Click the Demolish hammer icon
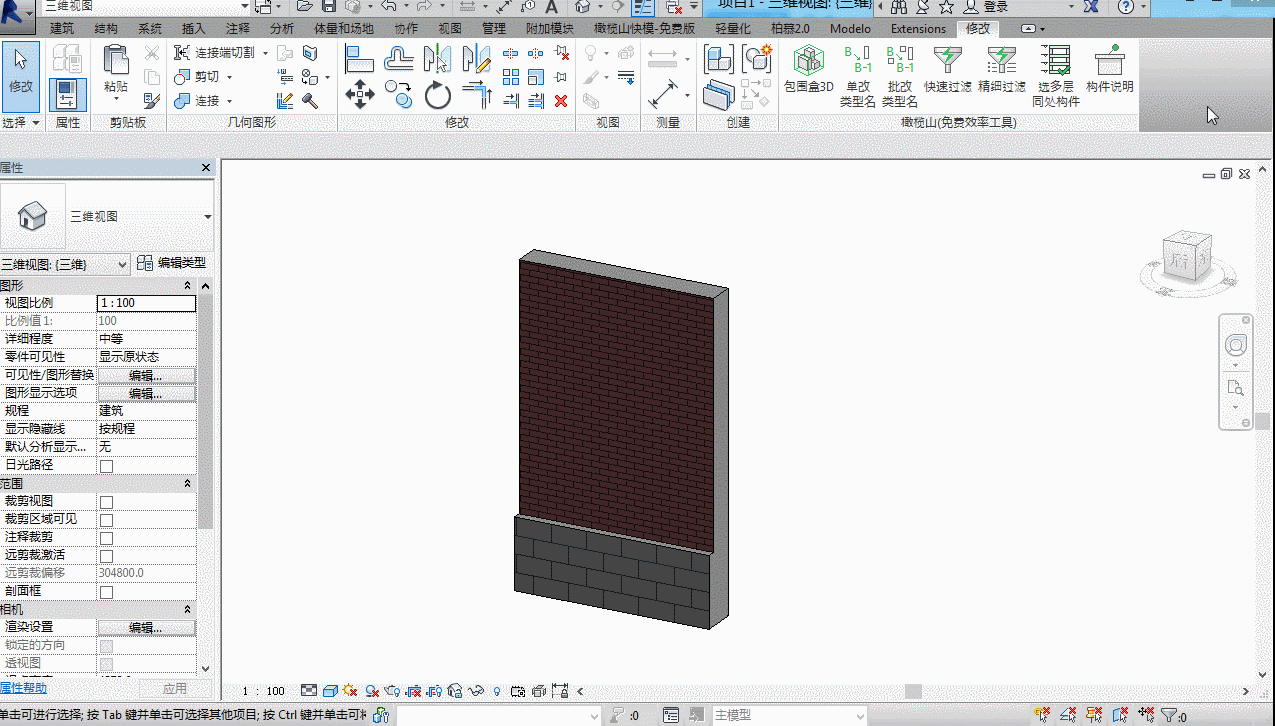Viewport: 1275px width, 726px height. click(311, 100)
